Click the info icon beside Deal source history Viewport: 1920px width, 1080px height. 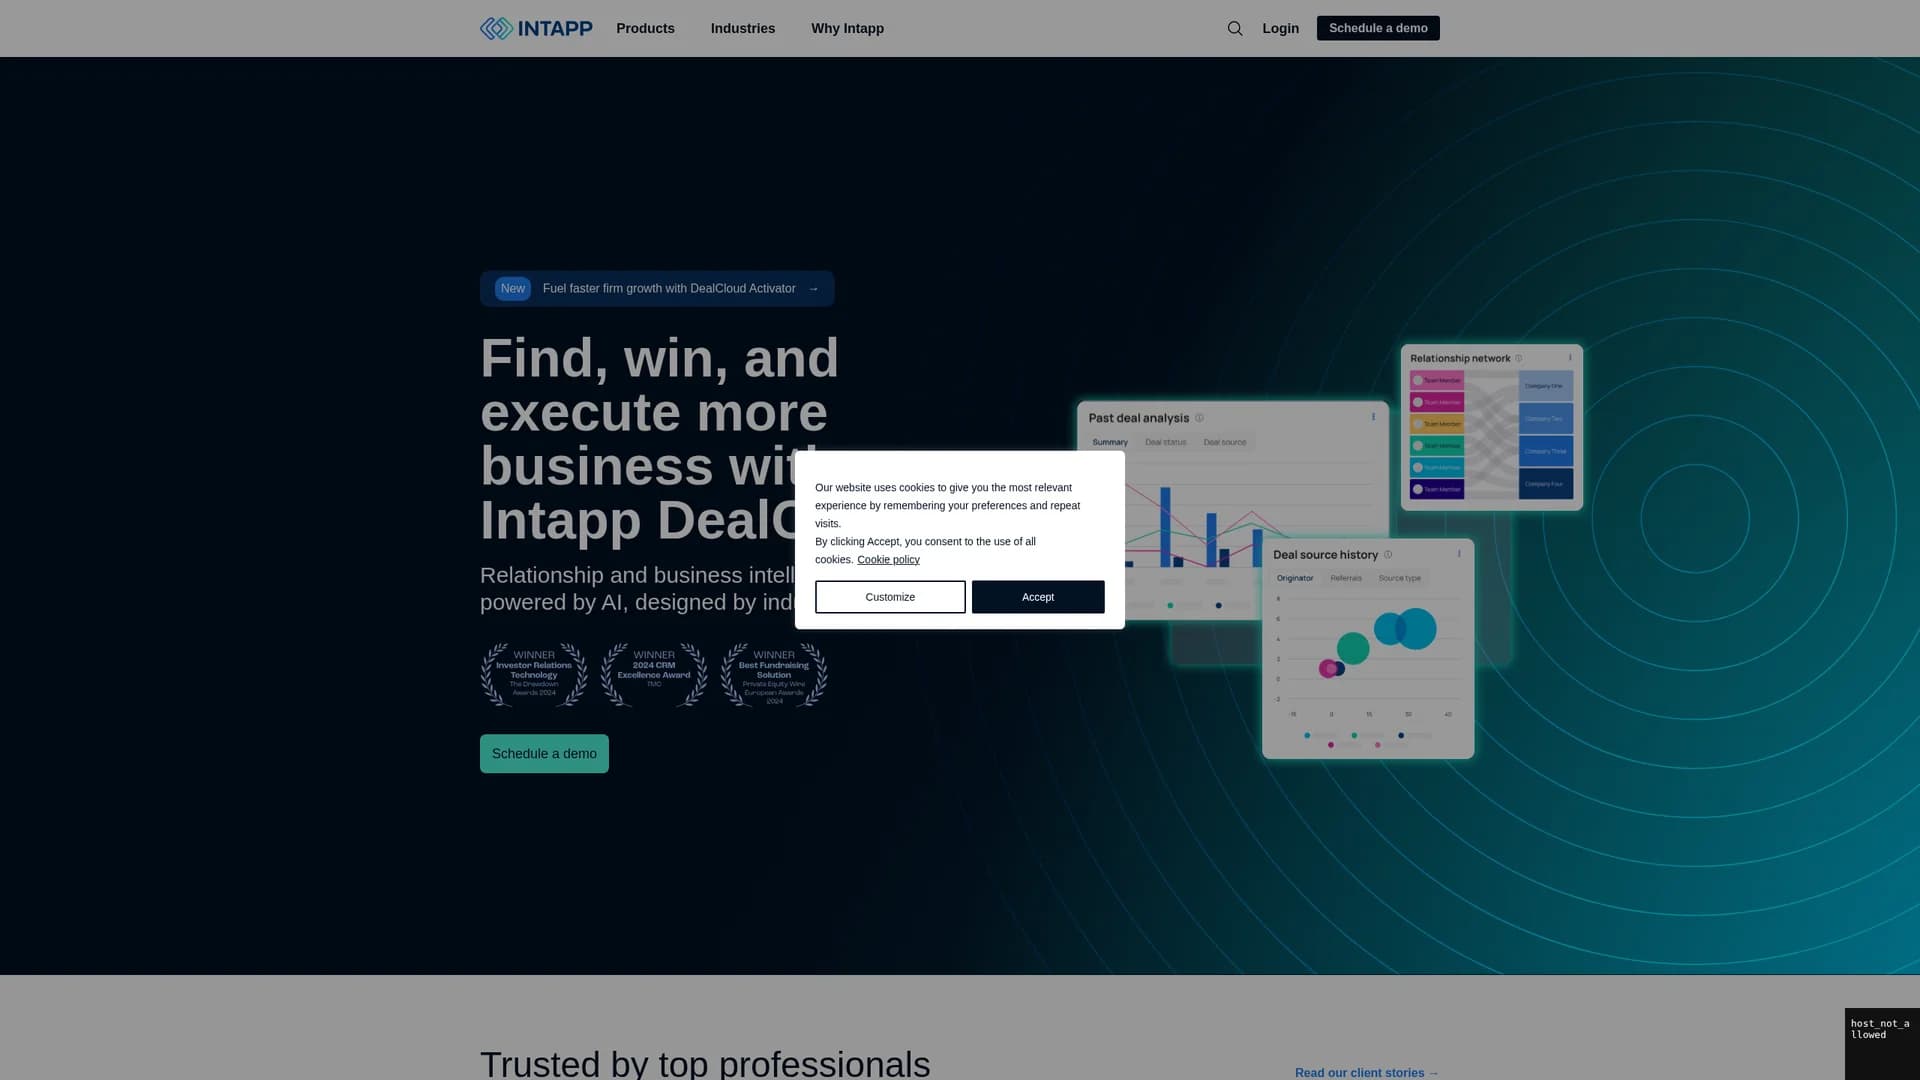tap(1388, 554)
